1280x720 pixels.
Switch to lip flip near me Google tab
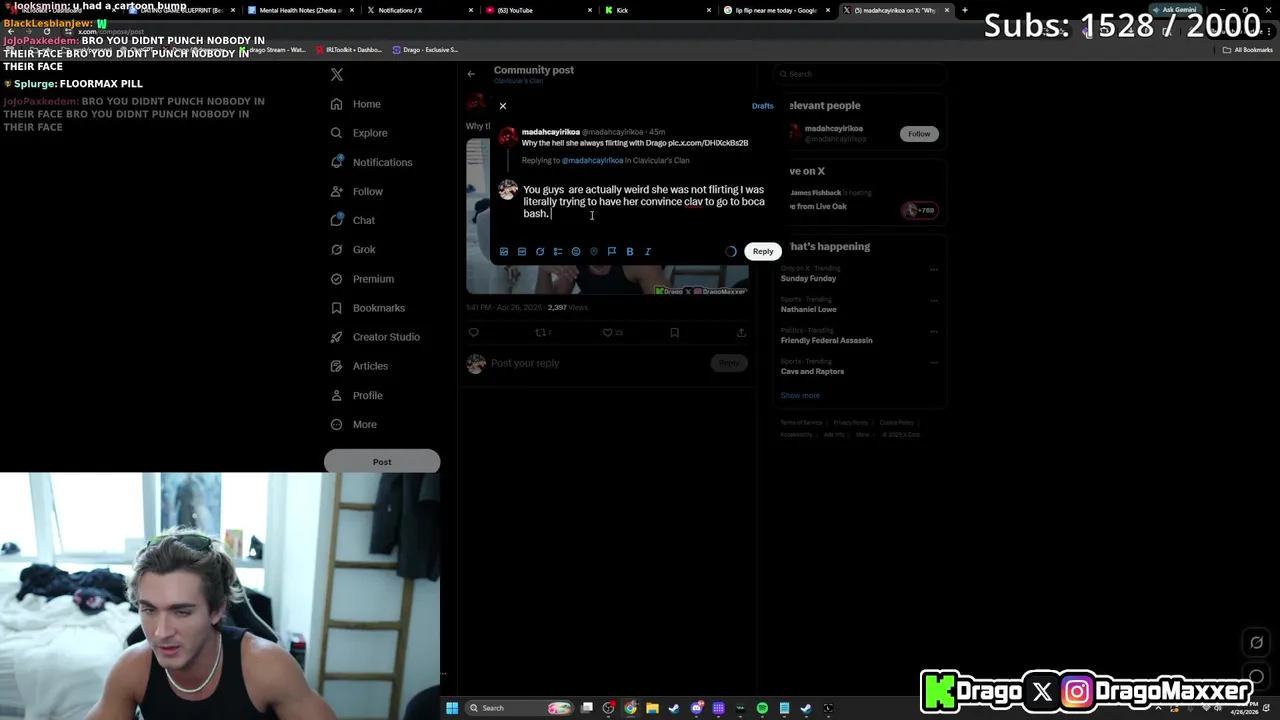point(779,10)
